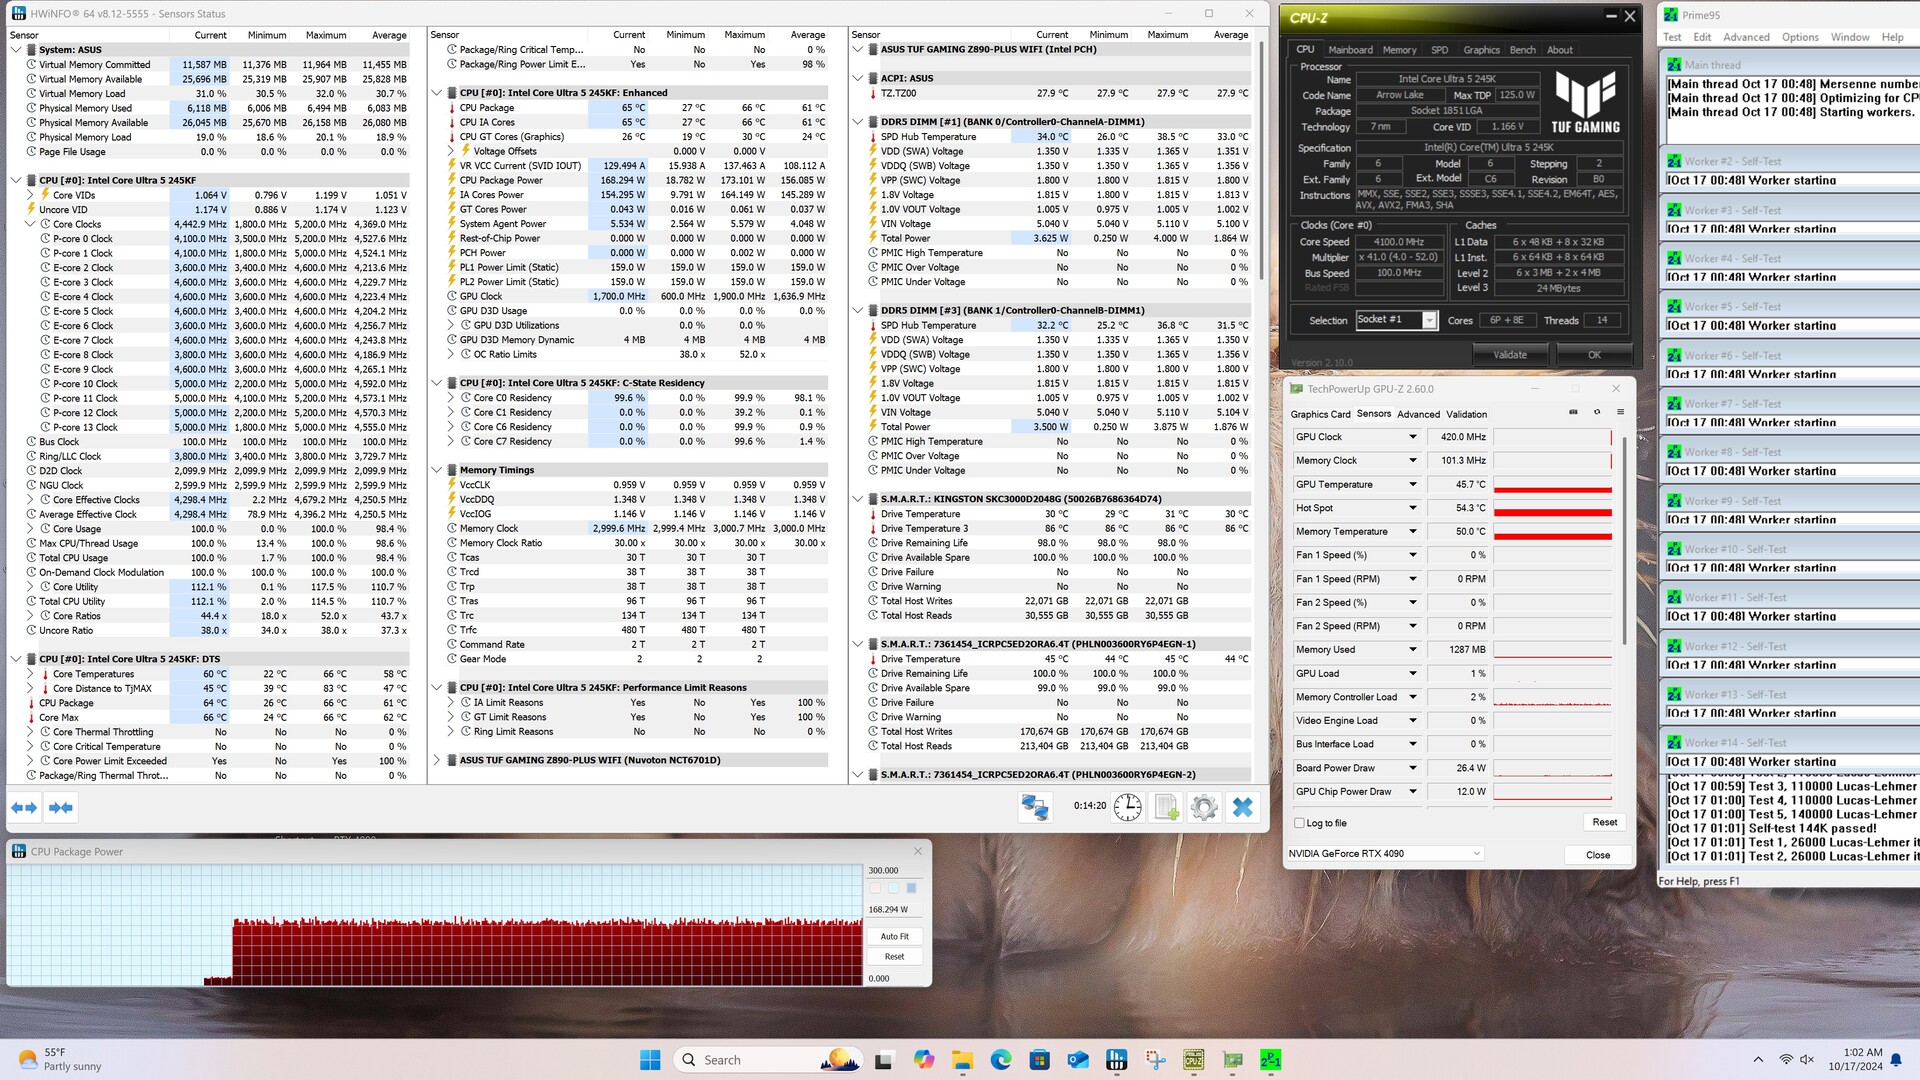Click the blue color swatch in graph panel
The image size is (1920, 1080).
click(x=911, y=888)
